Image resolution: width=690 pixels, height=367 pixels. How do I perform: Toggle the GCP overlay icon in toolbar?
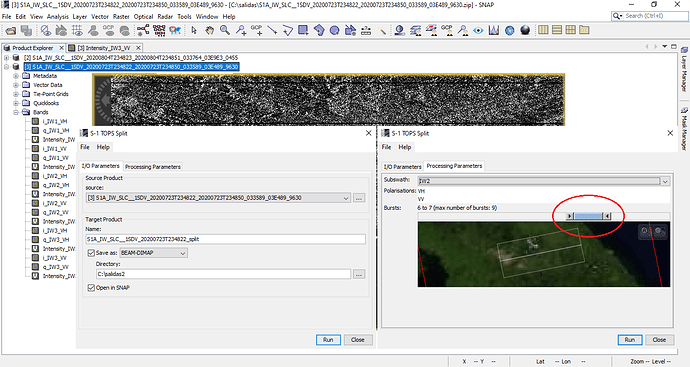tap(108, 30)
